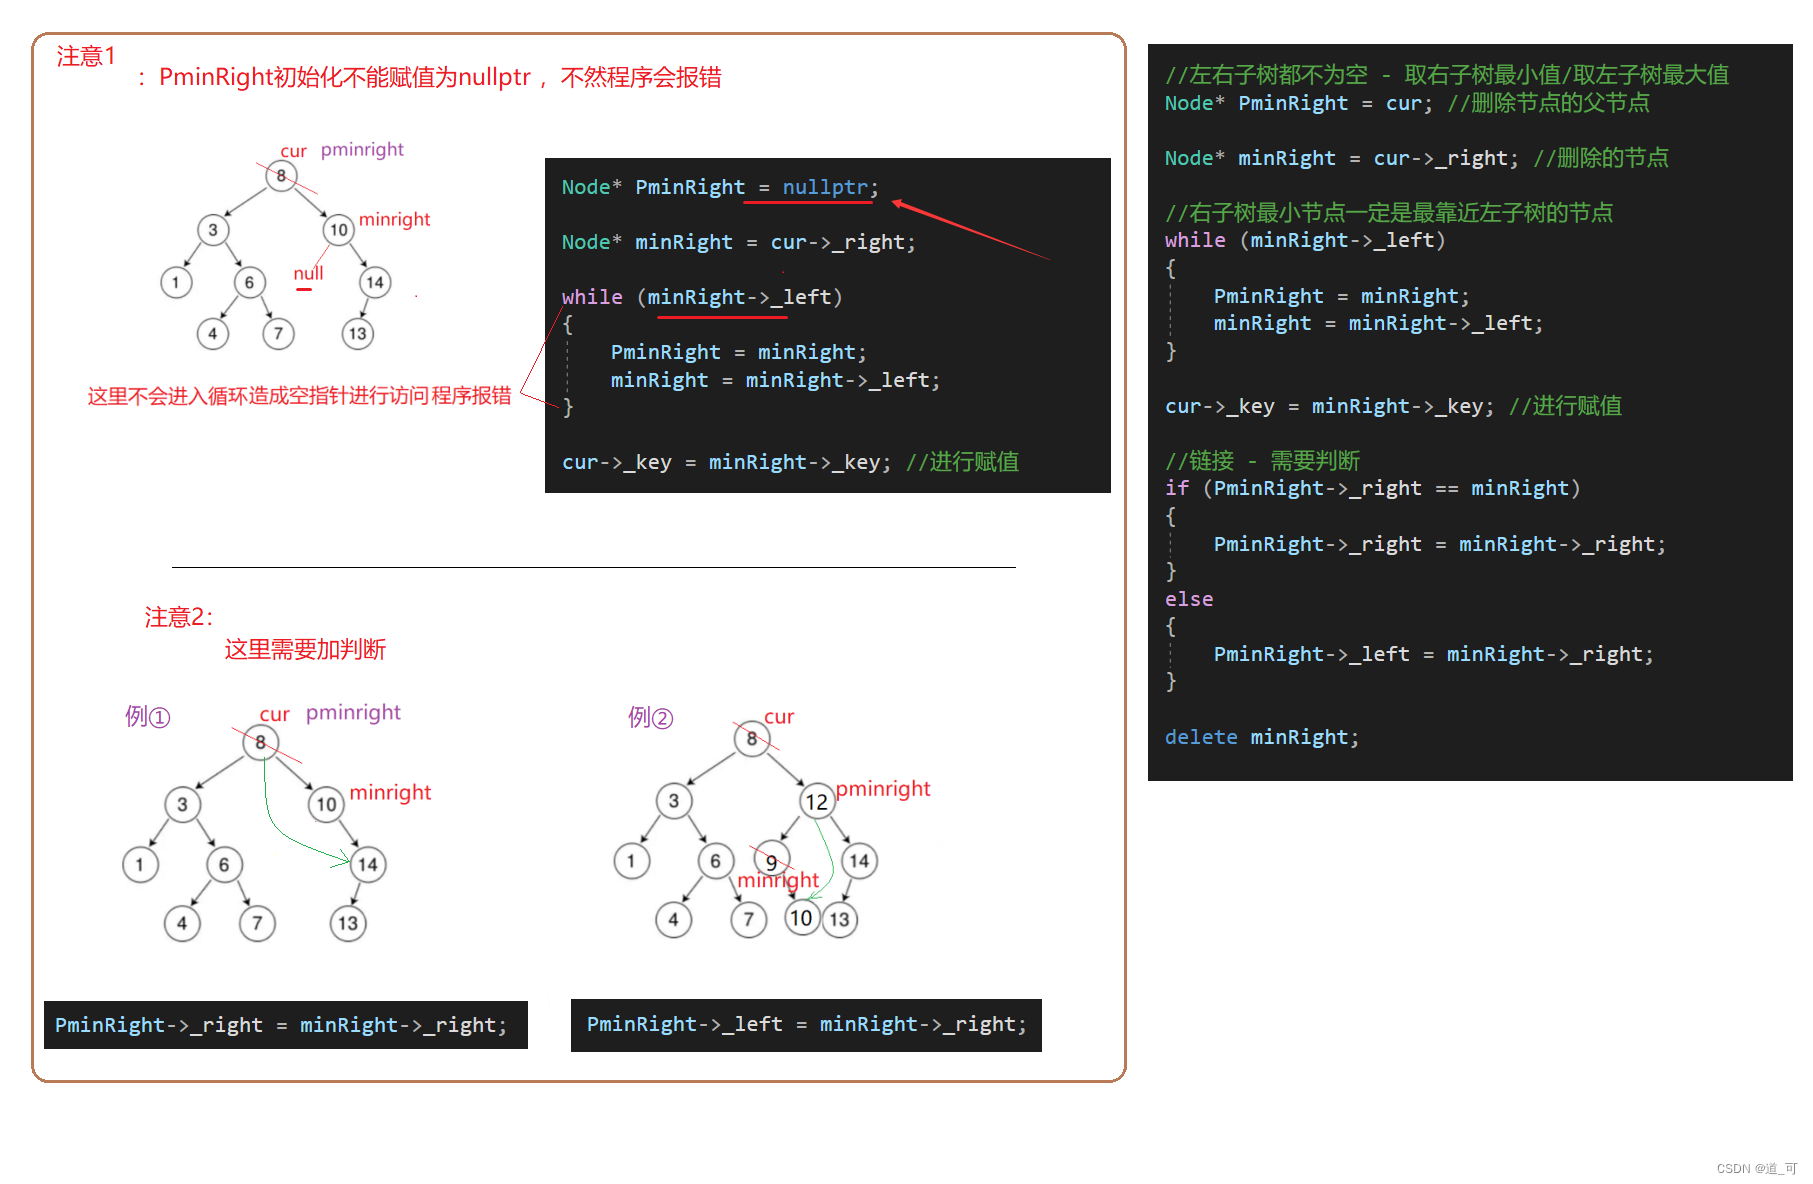Click node 4 leaf in 例① tree

coord(182,924)
